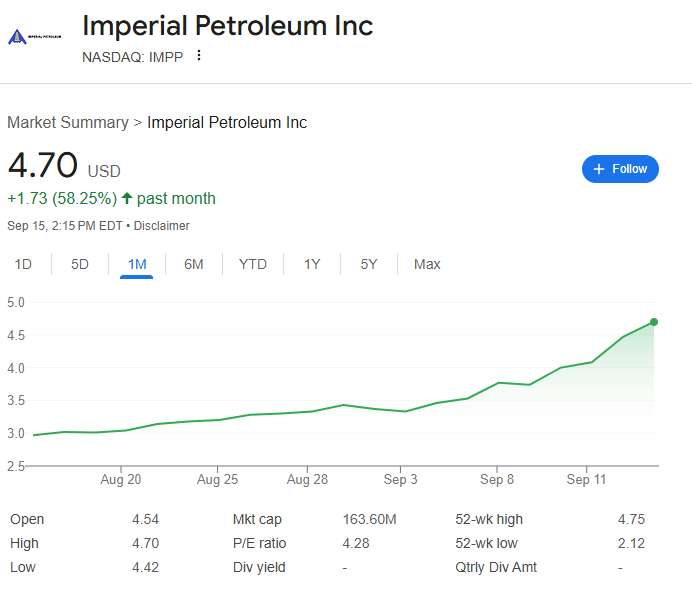The height and width of the screenshot is (593, 692).
Task: Click the Aug 20 axis label
Action: point(120,480)
